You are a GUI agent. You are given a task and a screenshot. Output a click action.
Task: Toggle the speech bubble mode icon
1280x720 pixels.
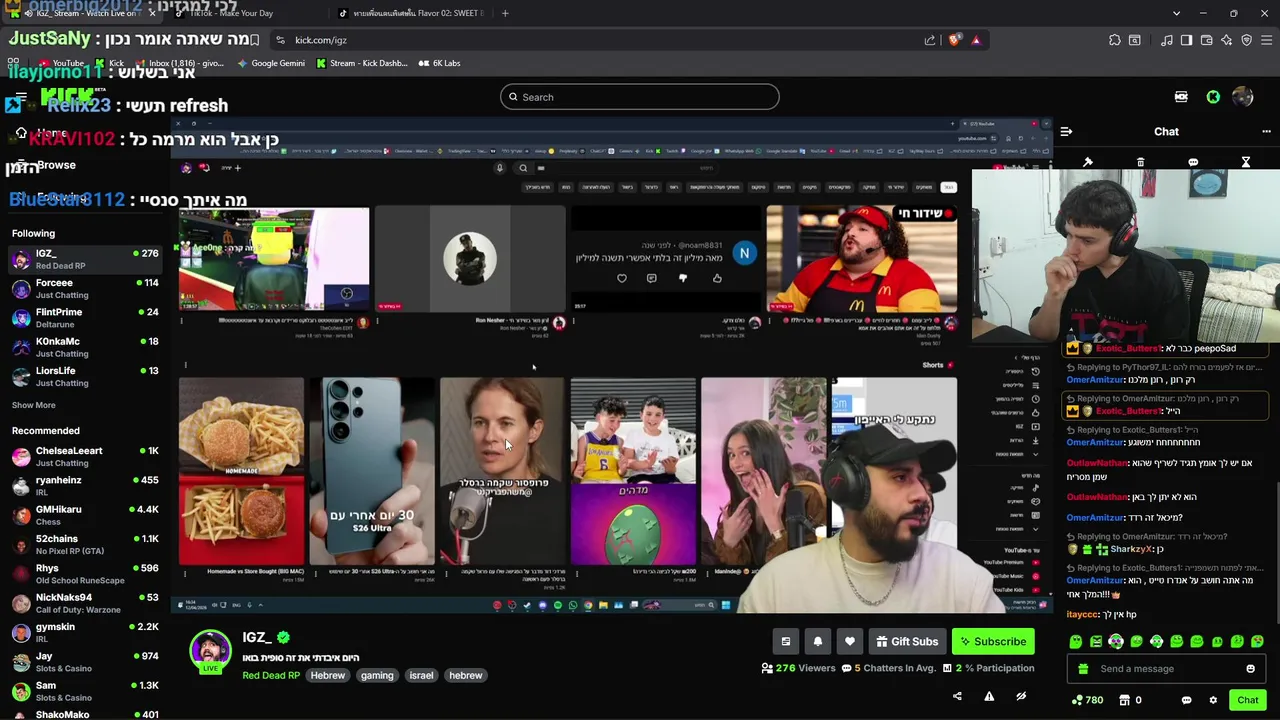(x=1193, y=162)
